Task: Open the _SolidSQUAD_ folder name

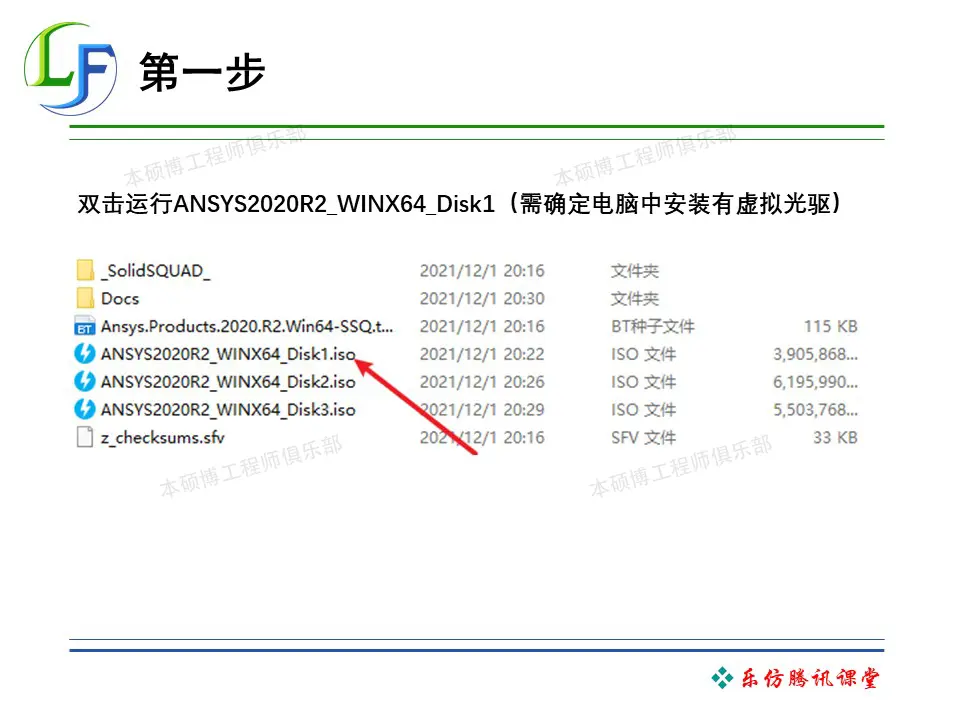Action: pyautogui.click(x=156, y=271)
